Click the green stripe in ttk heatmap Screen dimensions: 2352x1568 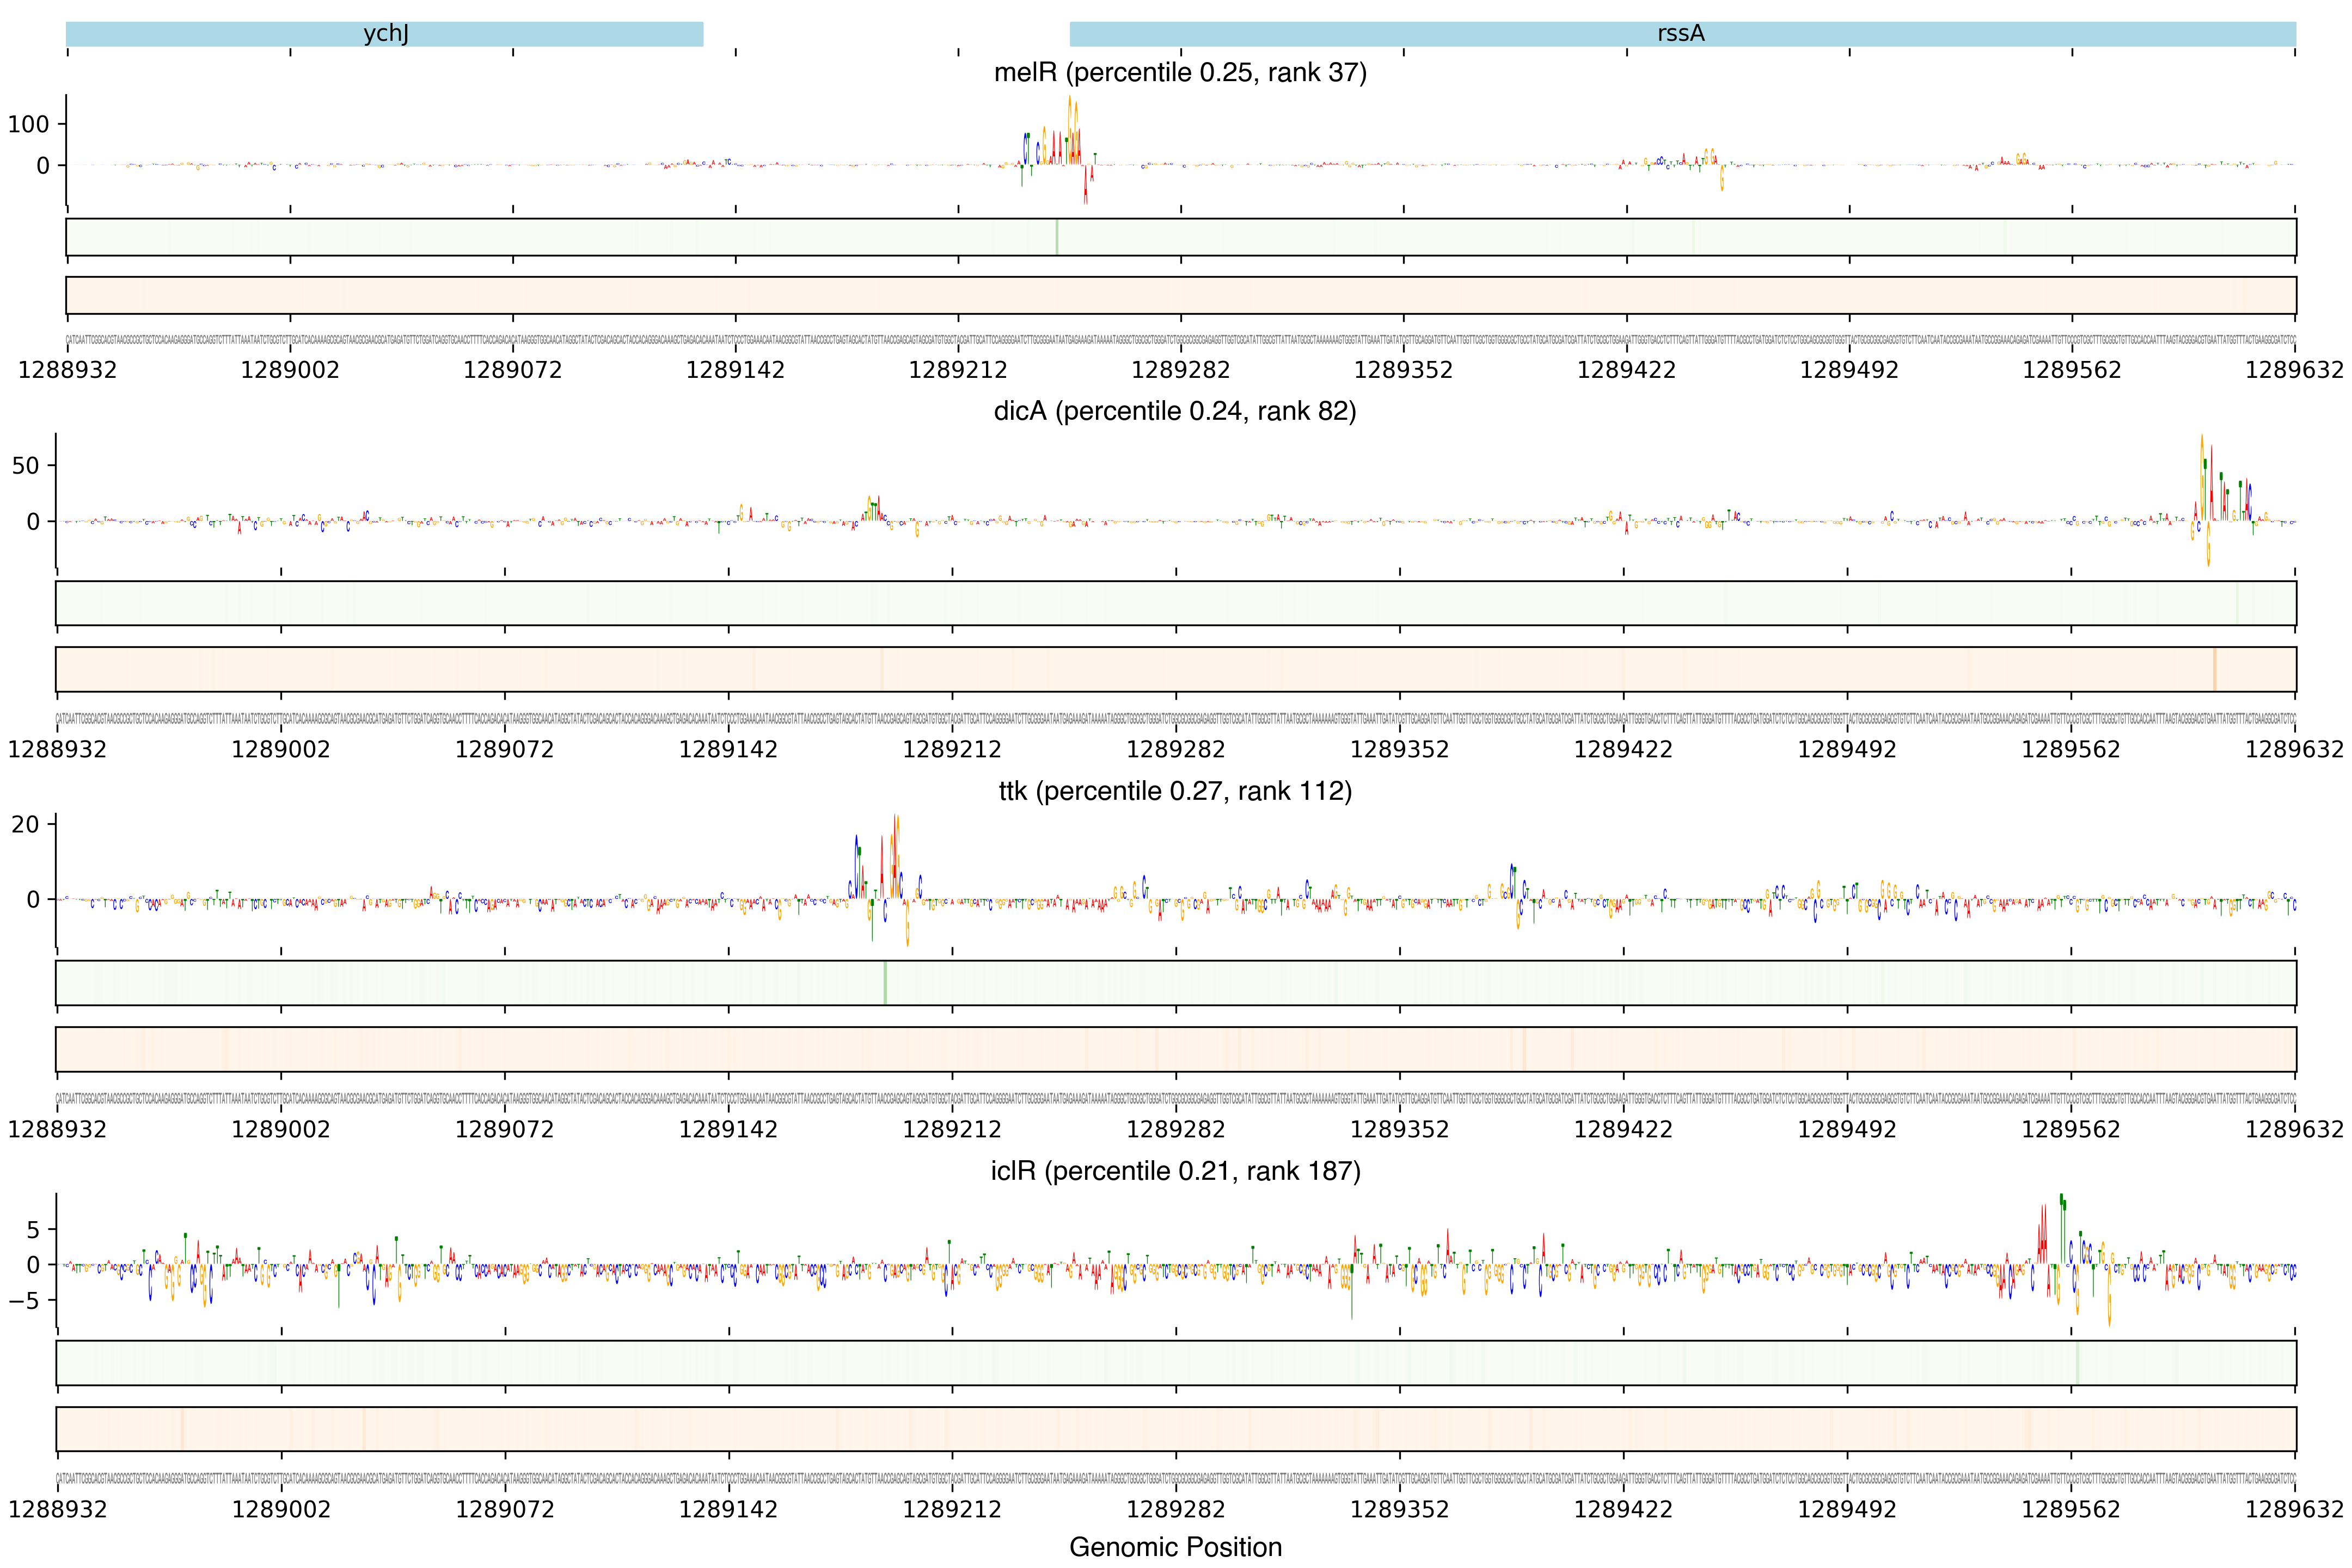[x=885, y=983]
